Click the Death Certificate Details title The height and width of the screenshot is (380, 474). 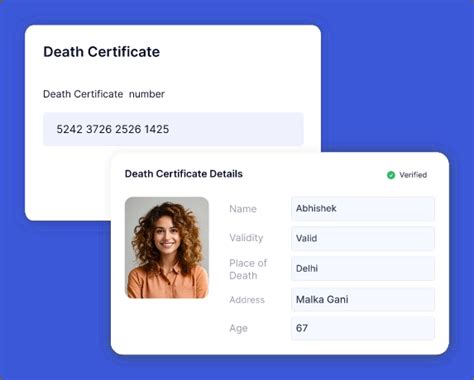point(184,174)
